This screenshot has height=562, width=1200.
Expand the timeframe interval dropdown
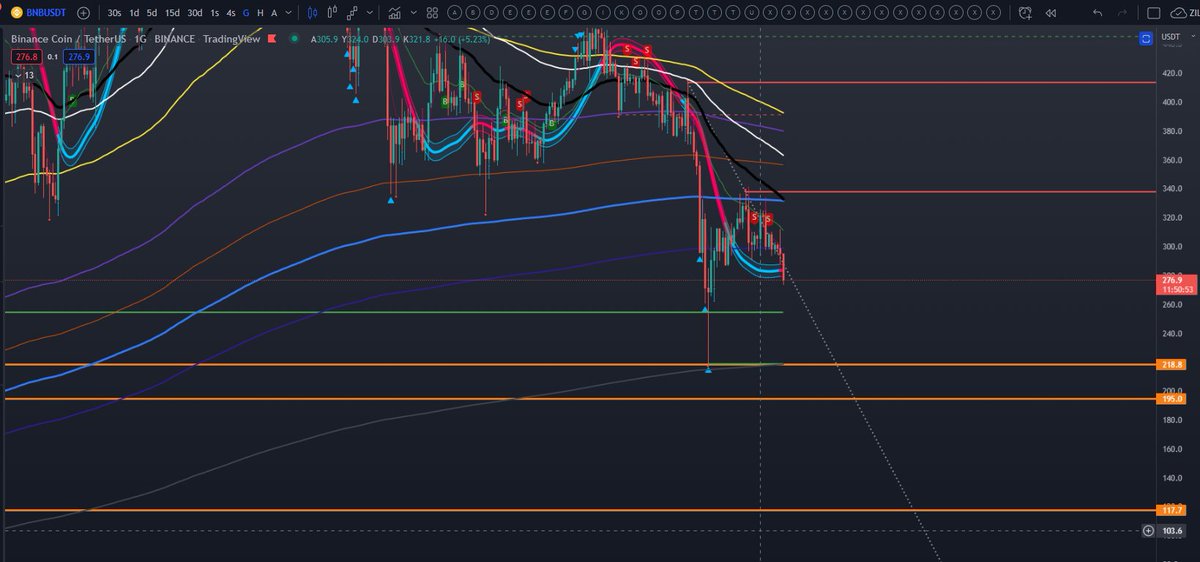tap(290, 13)
